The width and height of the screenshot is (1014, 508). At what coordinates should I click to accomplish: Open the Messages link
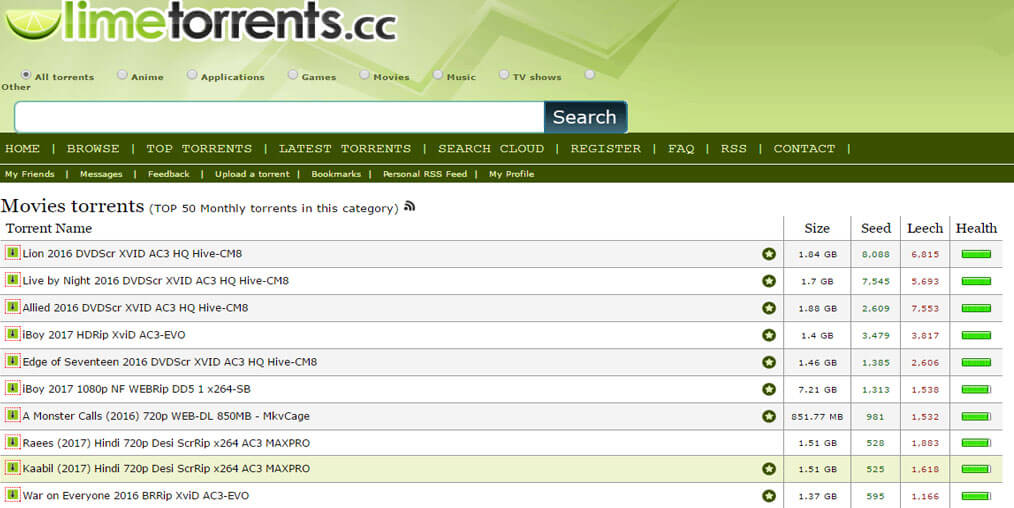101,174
